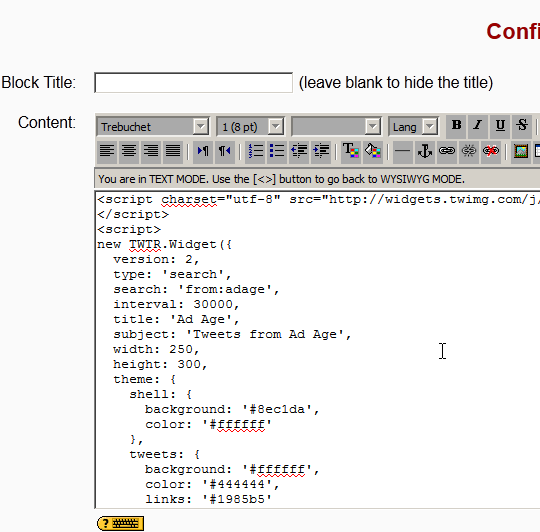Click line "links: '#1985b5'"
The height and width of the screenshot is (532, 540).
[x=208, y=499]
